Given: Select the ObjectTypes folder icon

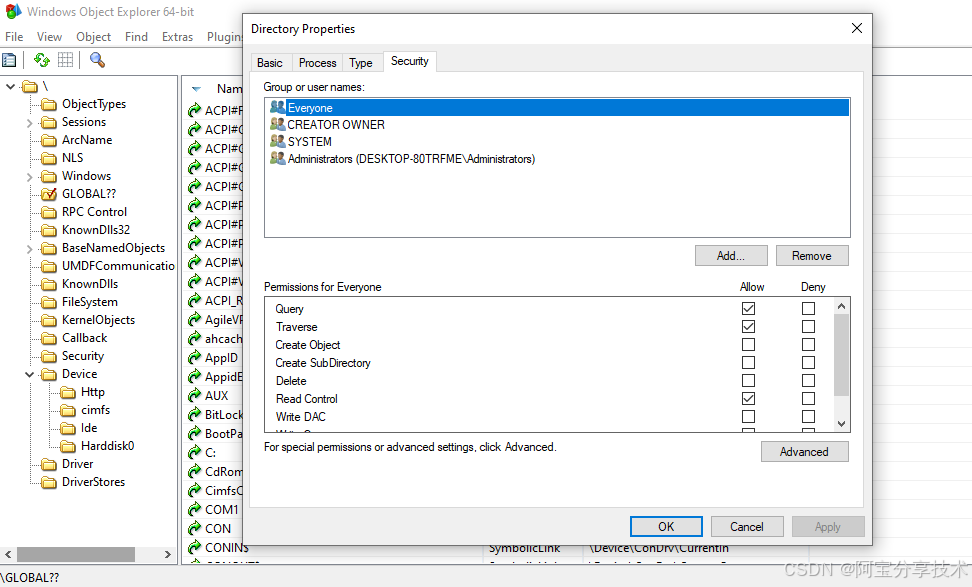Looking at the screenshot, I should 48,104.
